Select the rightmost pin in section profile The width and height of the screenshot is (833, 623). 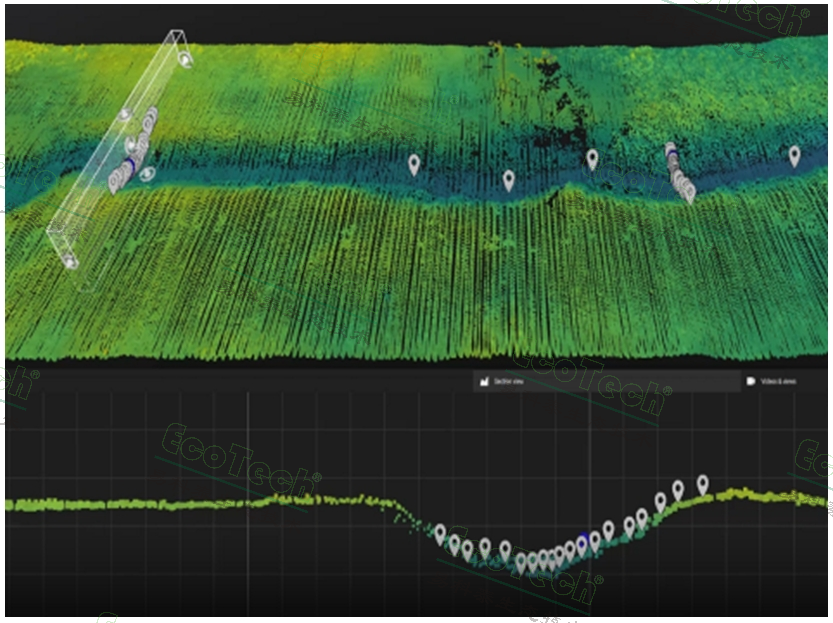(x=703, y=484)
